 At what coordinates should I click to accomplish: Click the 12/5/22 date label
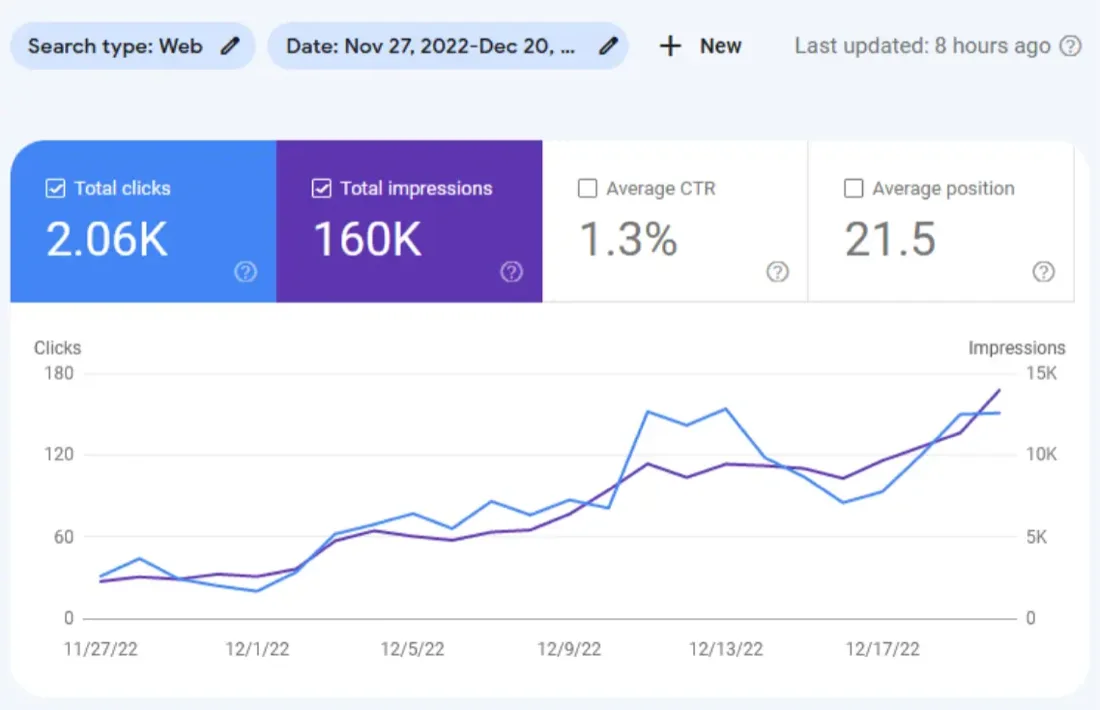[412, 649]
